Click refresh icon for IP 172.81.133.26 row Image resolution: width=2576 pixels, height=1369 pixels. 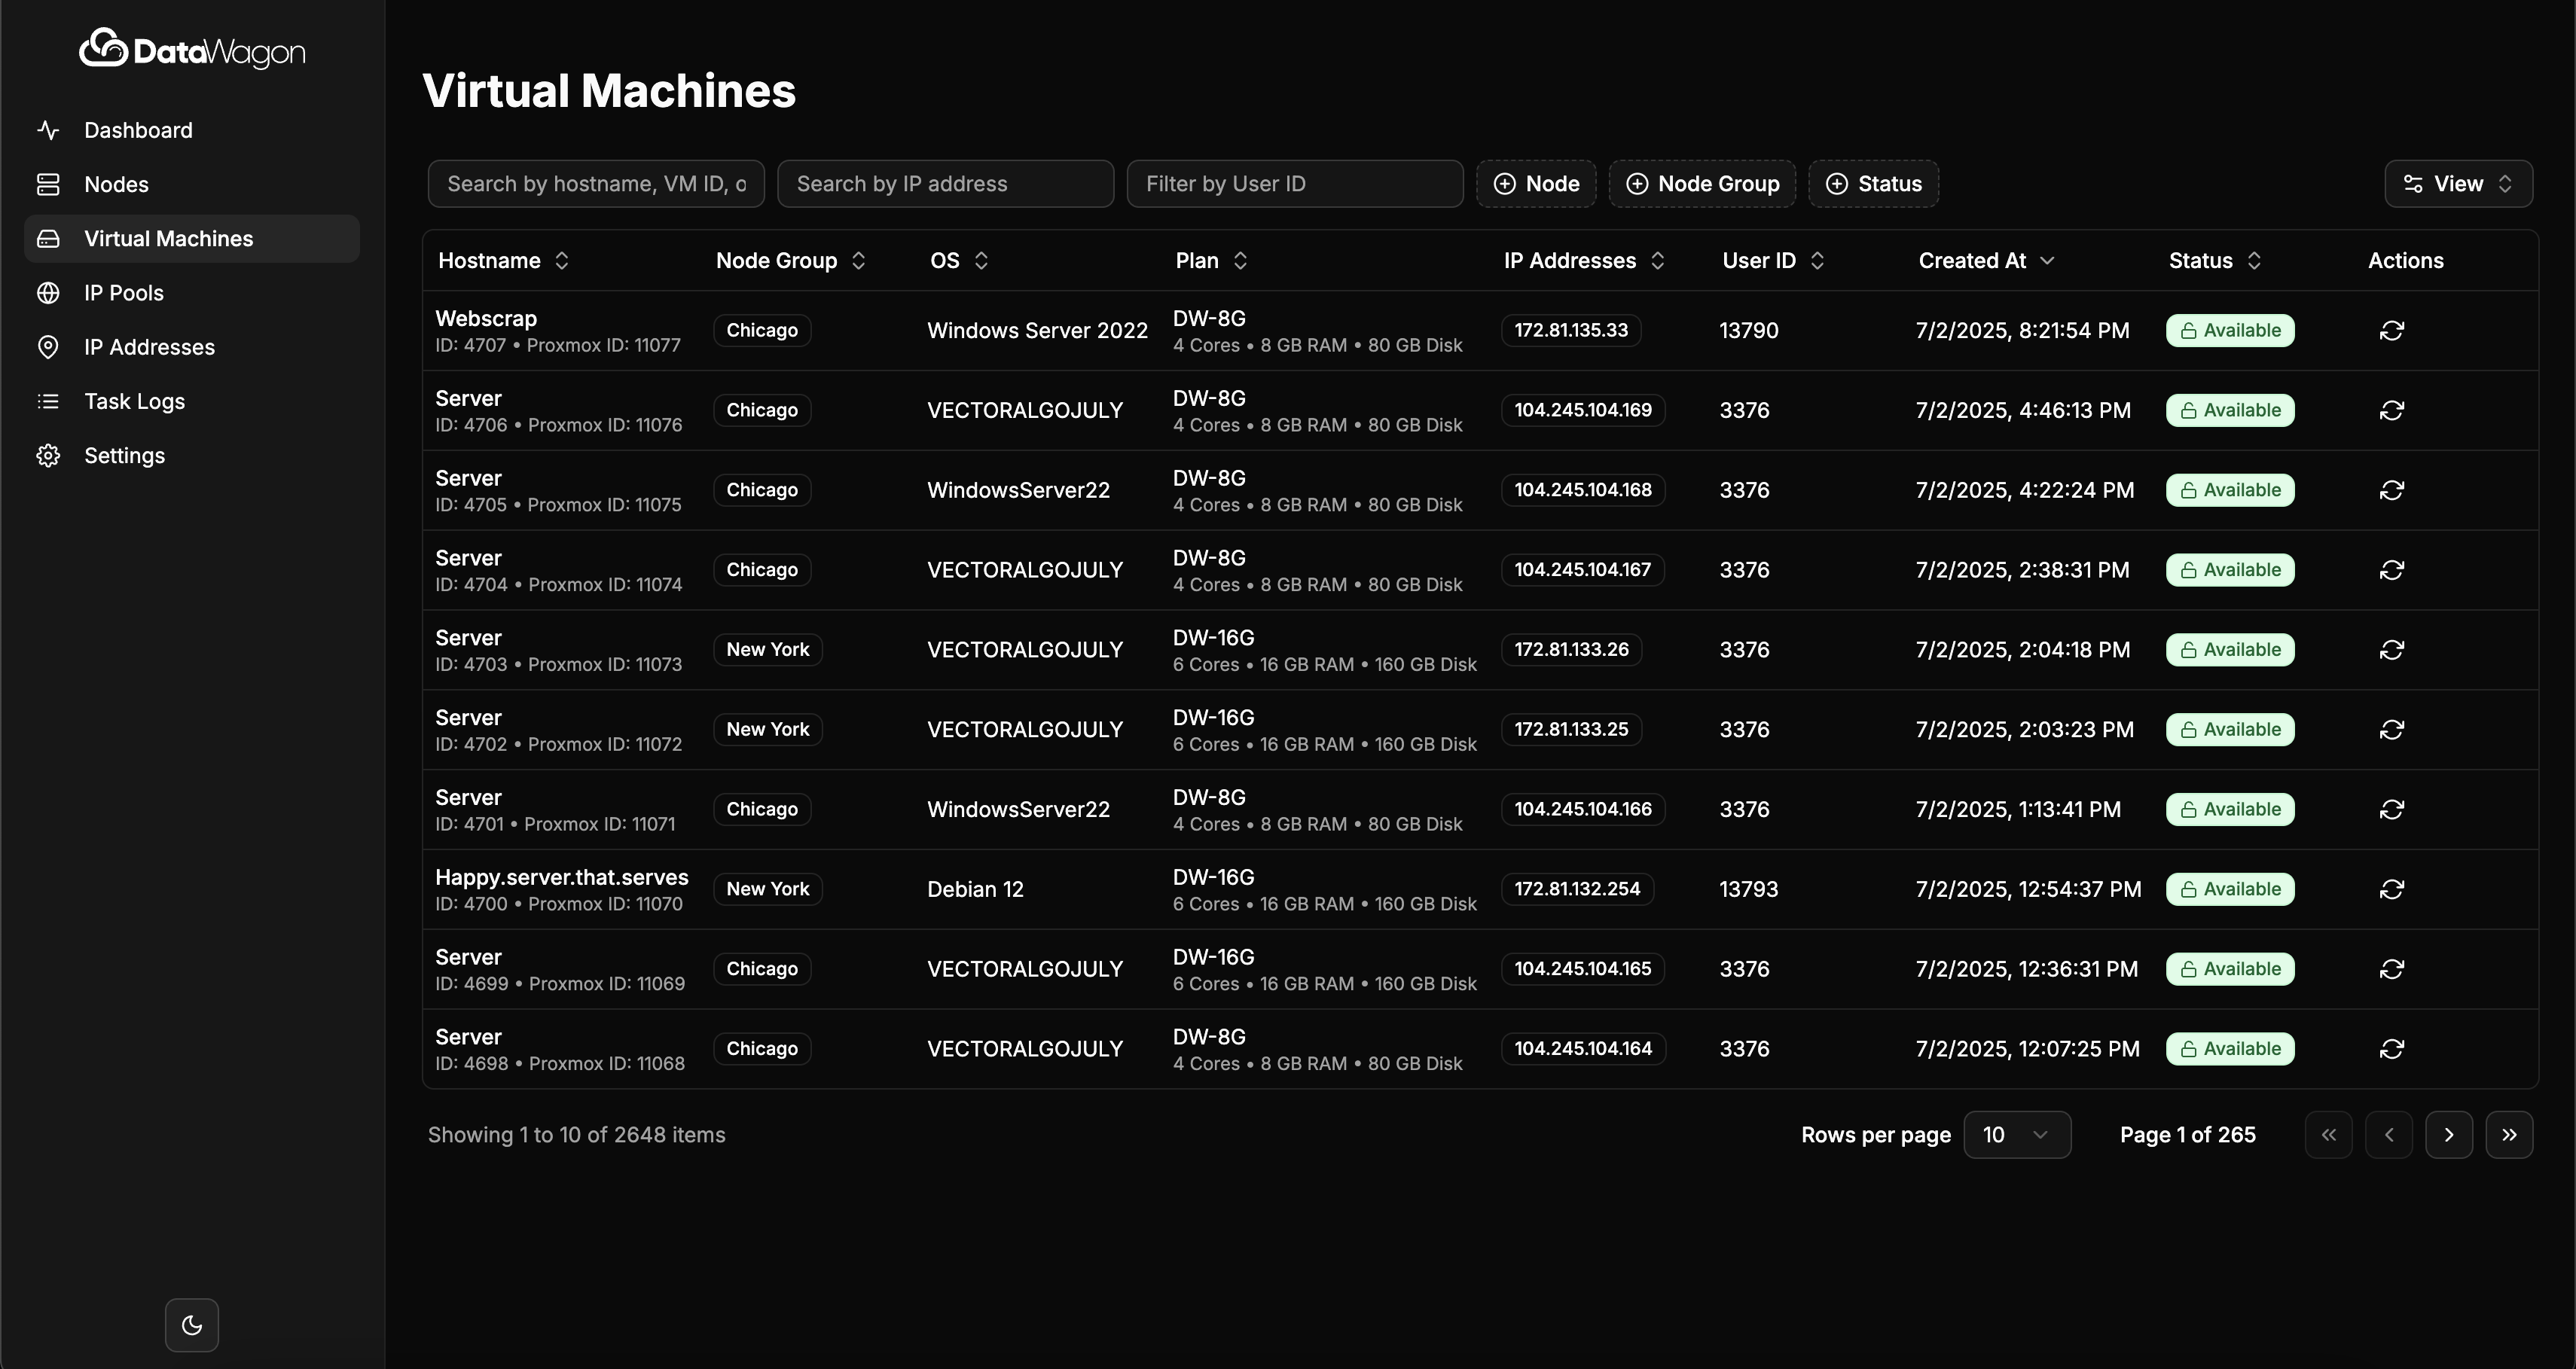tap(2391, 650)
